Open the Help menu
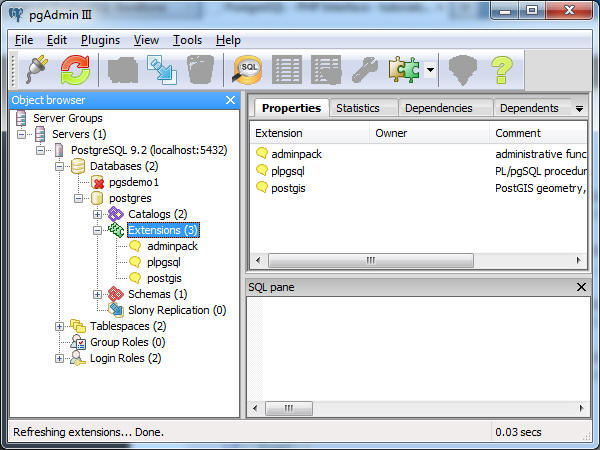Viewport: 600px width, 450px height. click(x=228, y=40)
